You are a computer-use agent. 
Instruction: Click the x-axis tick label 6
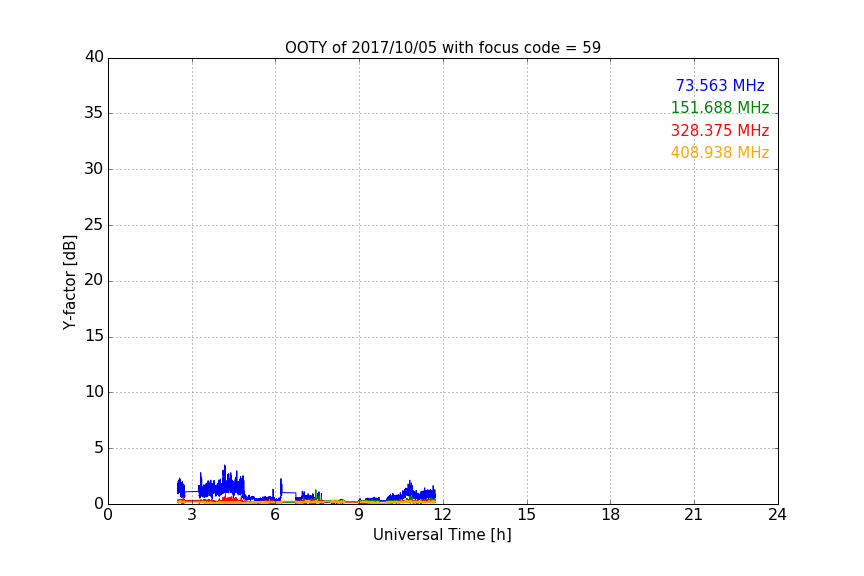point(276,515)
